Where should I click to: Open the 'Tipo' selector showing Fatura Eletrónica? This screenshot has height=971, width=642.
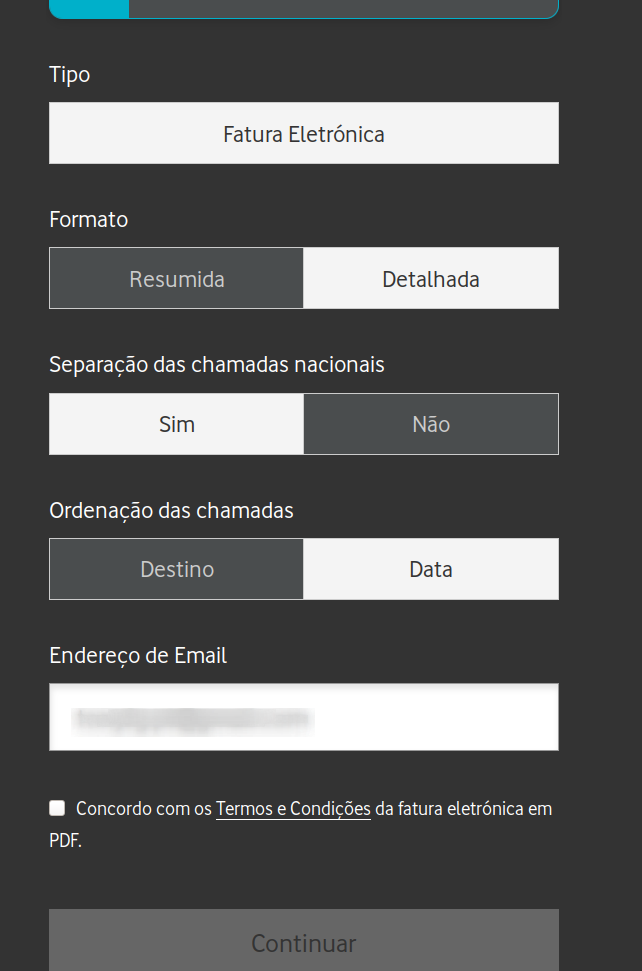[x=304, y=132]
